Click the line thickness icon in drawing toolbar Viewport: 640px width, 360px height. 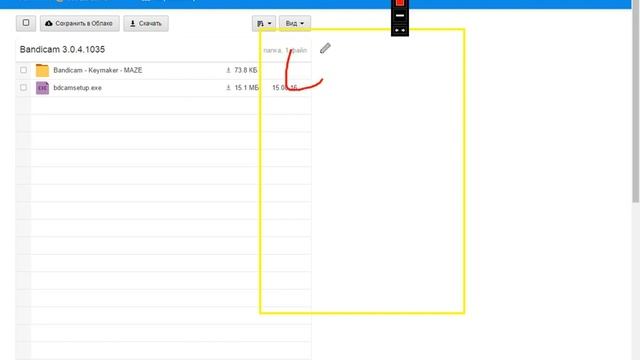(x=400, y=16)
